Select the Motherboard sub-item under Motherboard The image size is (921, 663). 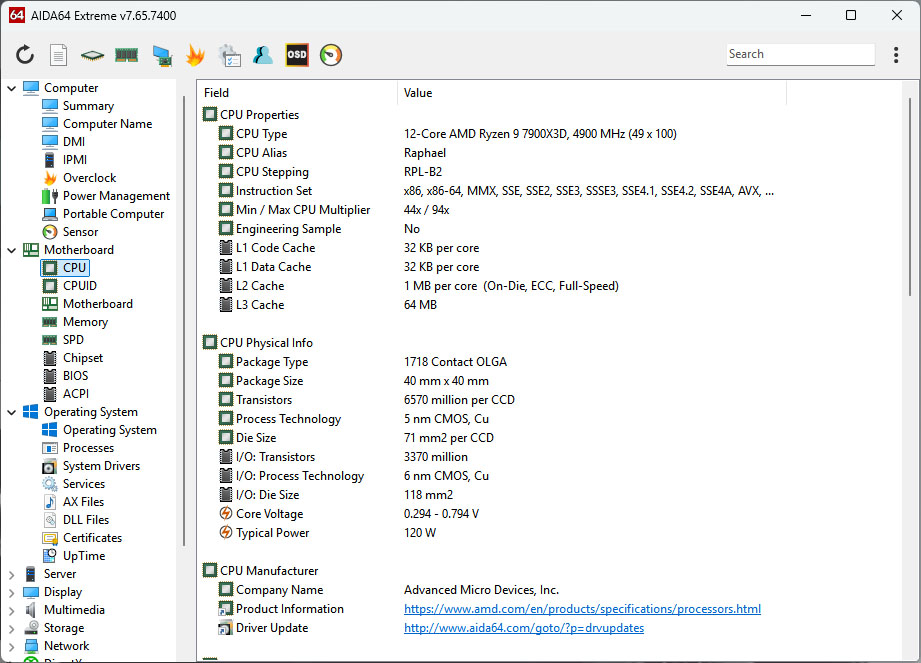click(x=98, y=304)
